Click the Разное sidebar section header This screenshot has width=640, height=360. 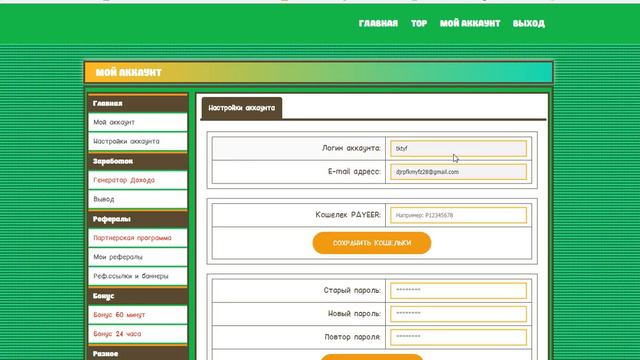tap(138, 353)
